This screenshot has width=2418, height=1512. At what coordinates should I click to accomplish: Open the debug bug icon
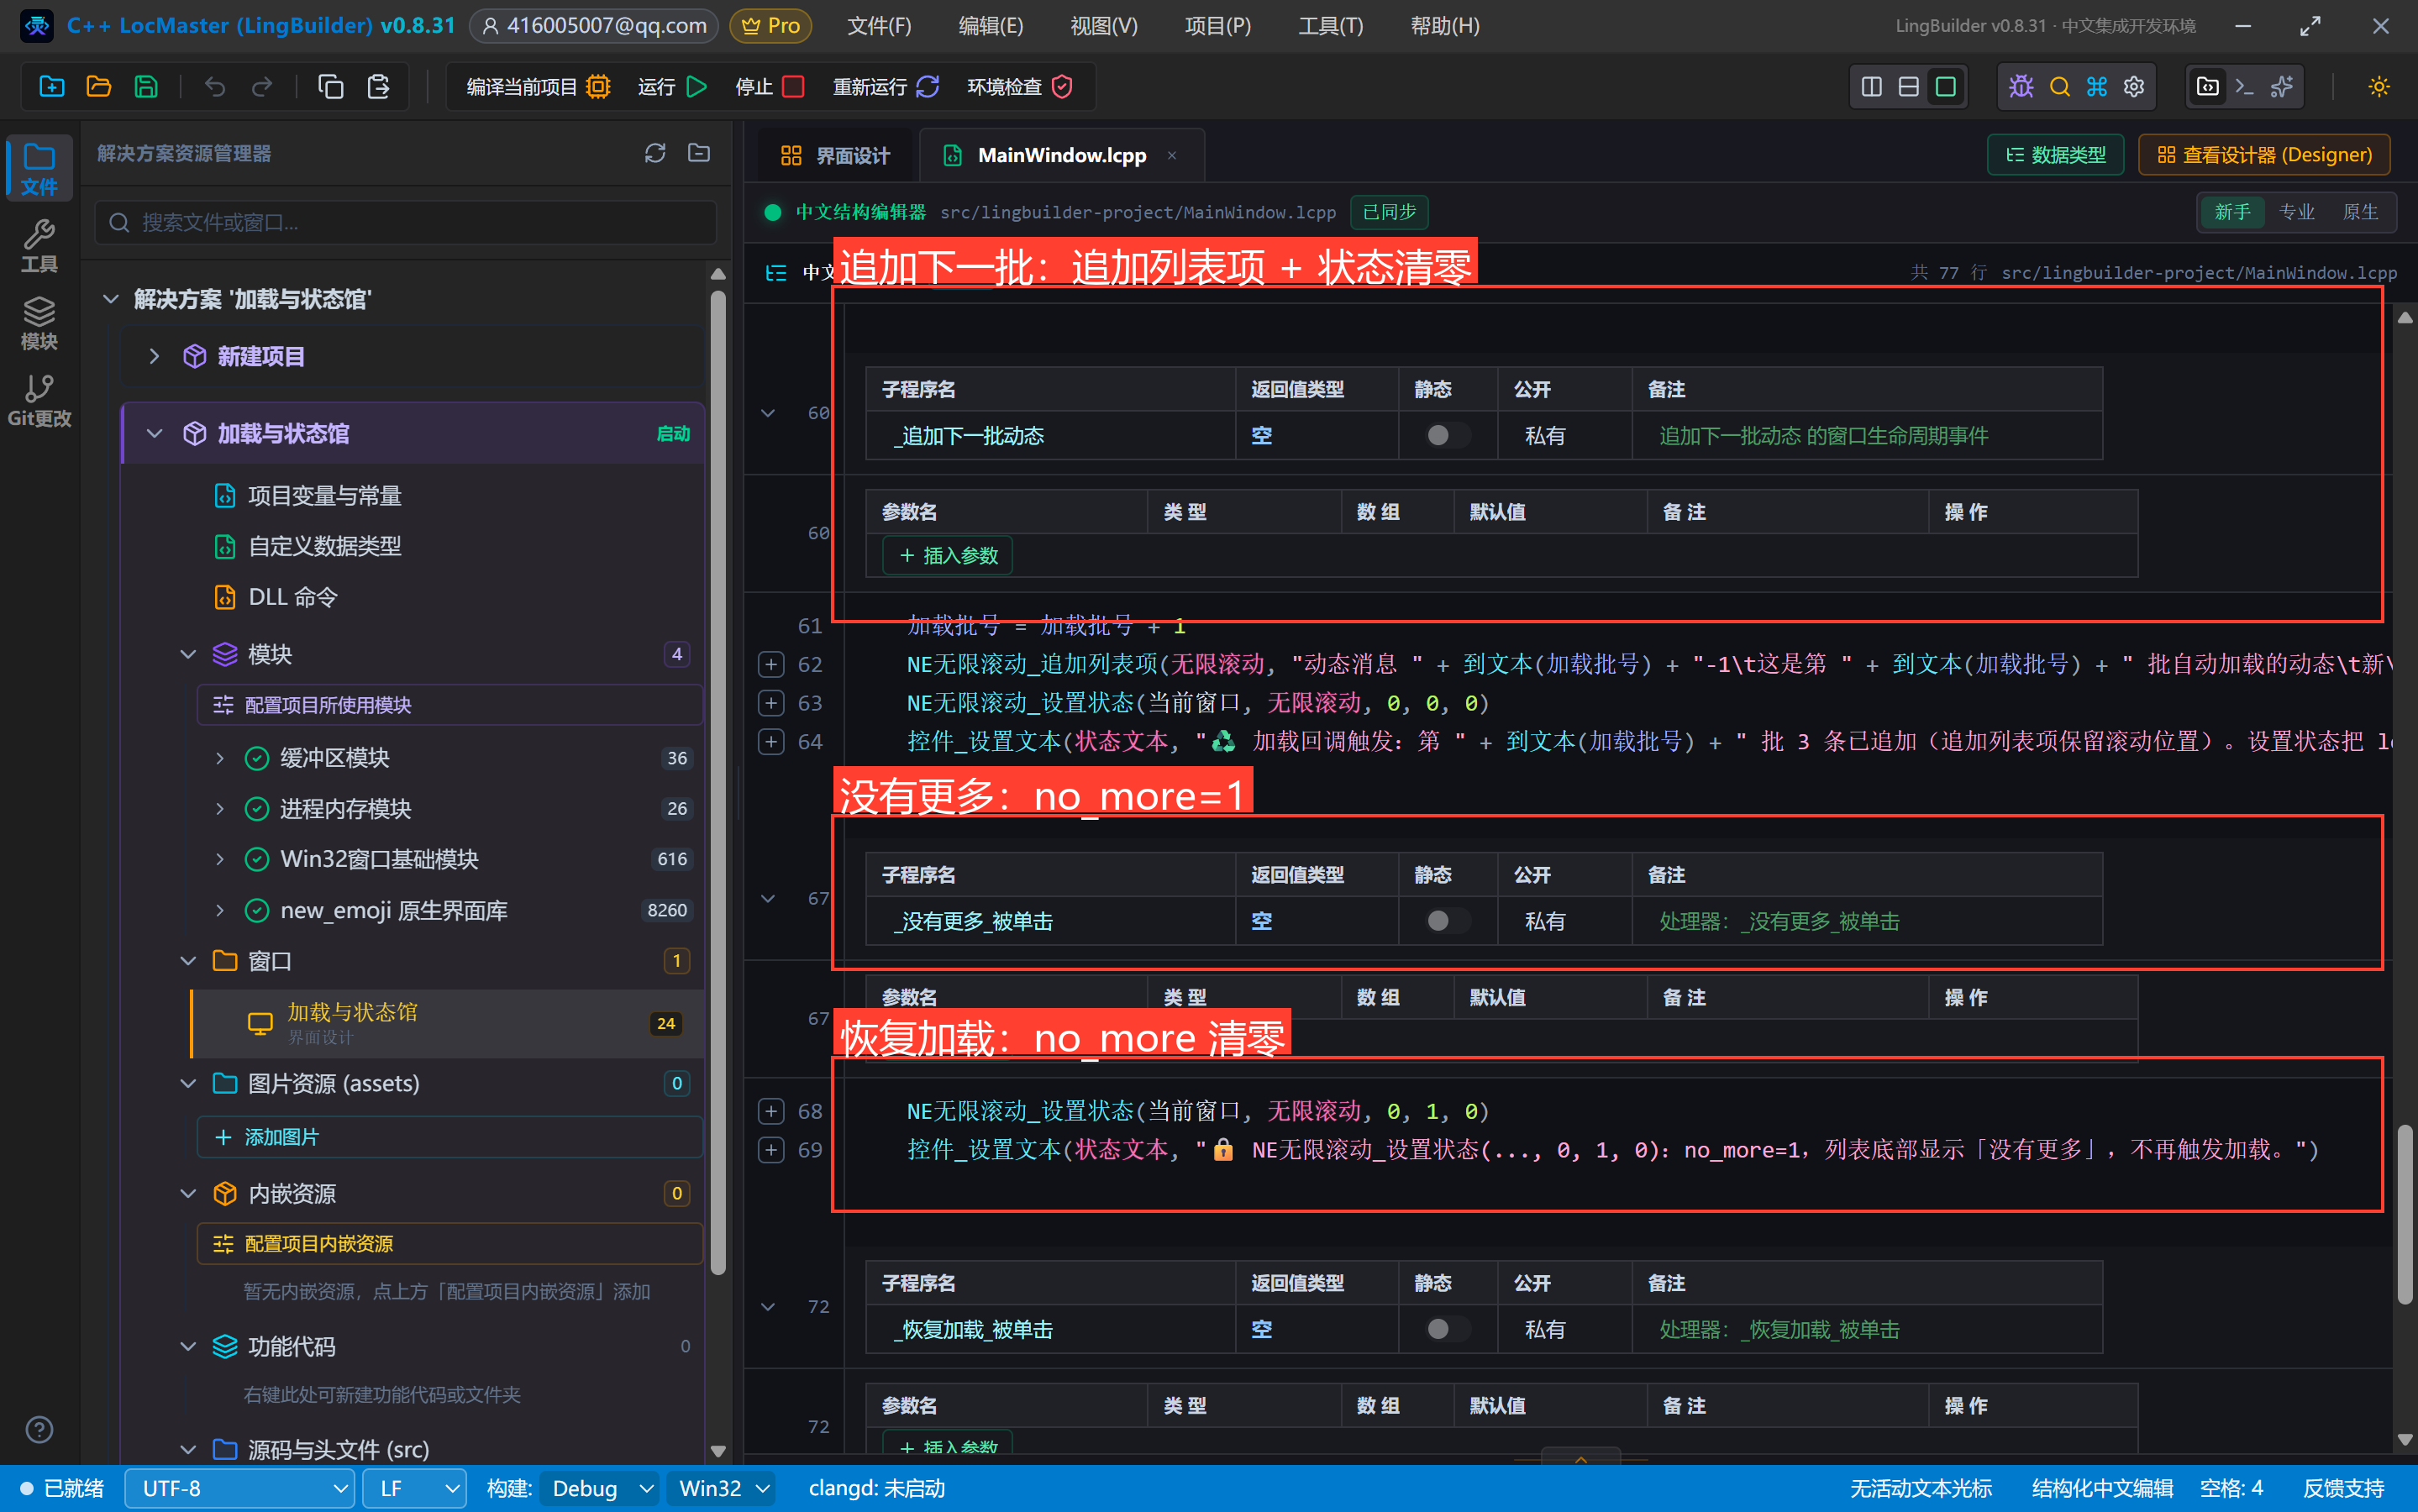(x=2021, y=87)
